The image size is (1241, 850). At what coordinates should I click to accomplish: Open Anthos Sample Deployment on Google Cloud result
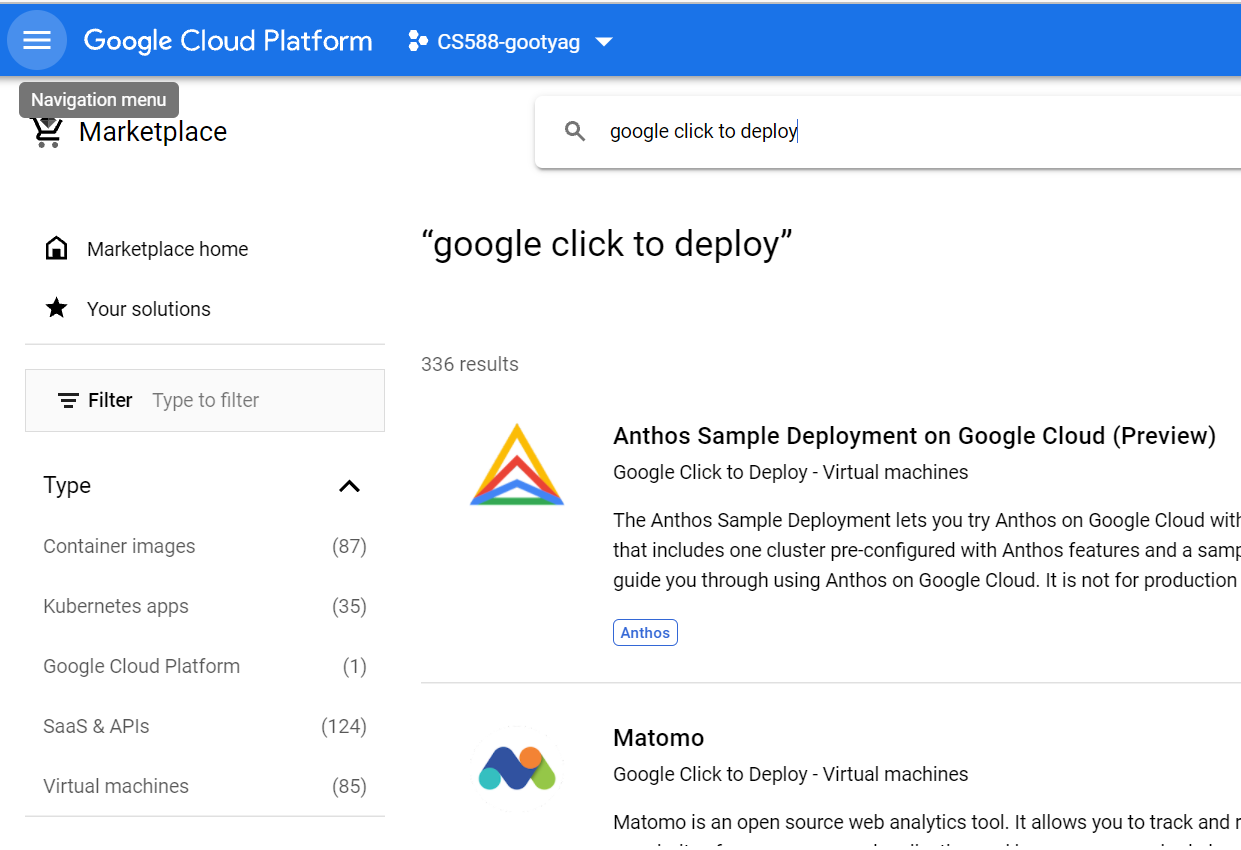pyautogui.click(x=914, y=436)
